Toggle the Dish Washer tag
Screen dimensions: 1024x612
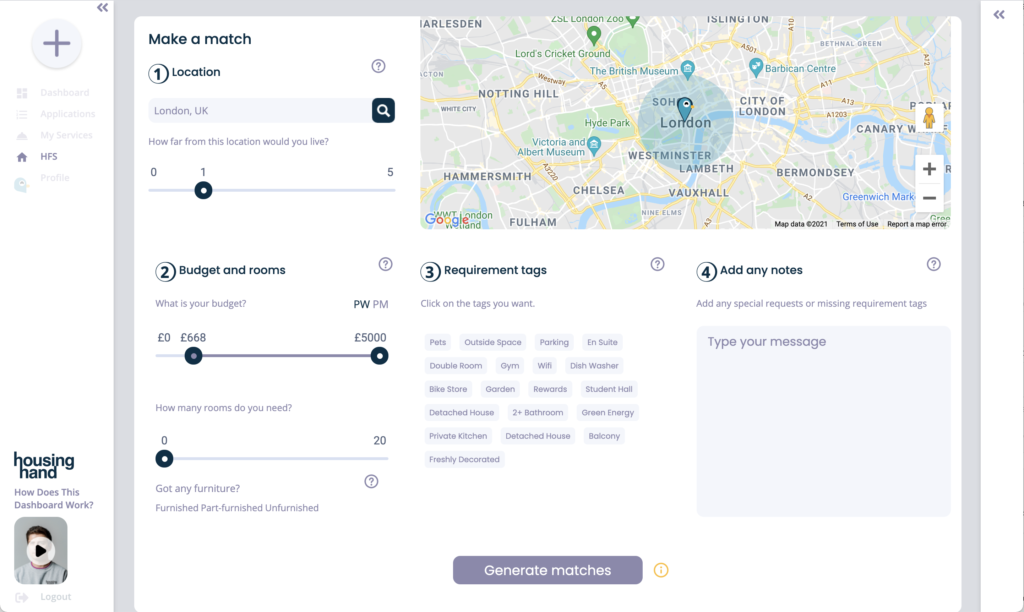tap(594, 366)
